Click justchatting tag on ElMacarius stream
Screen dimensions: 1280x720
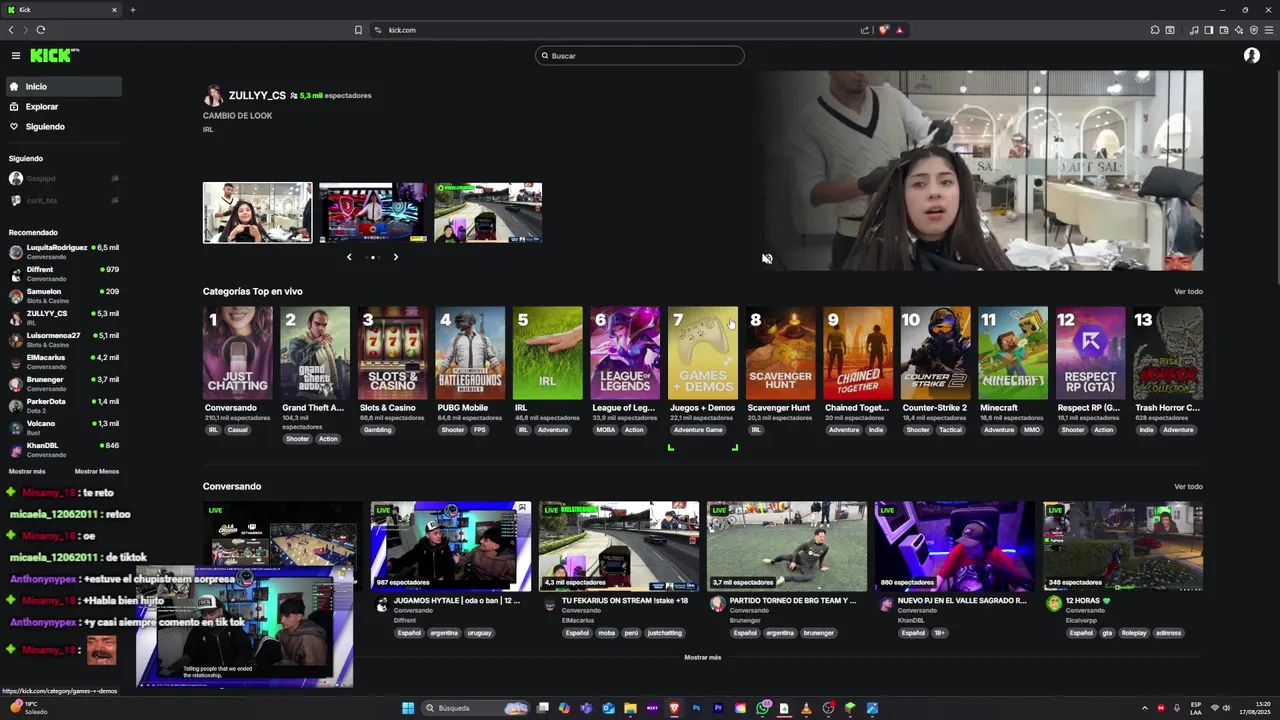pyautogui.click(x=664, y=633)
